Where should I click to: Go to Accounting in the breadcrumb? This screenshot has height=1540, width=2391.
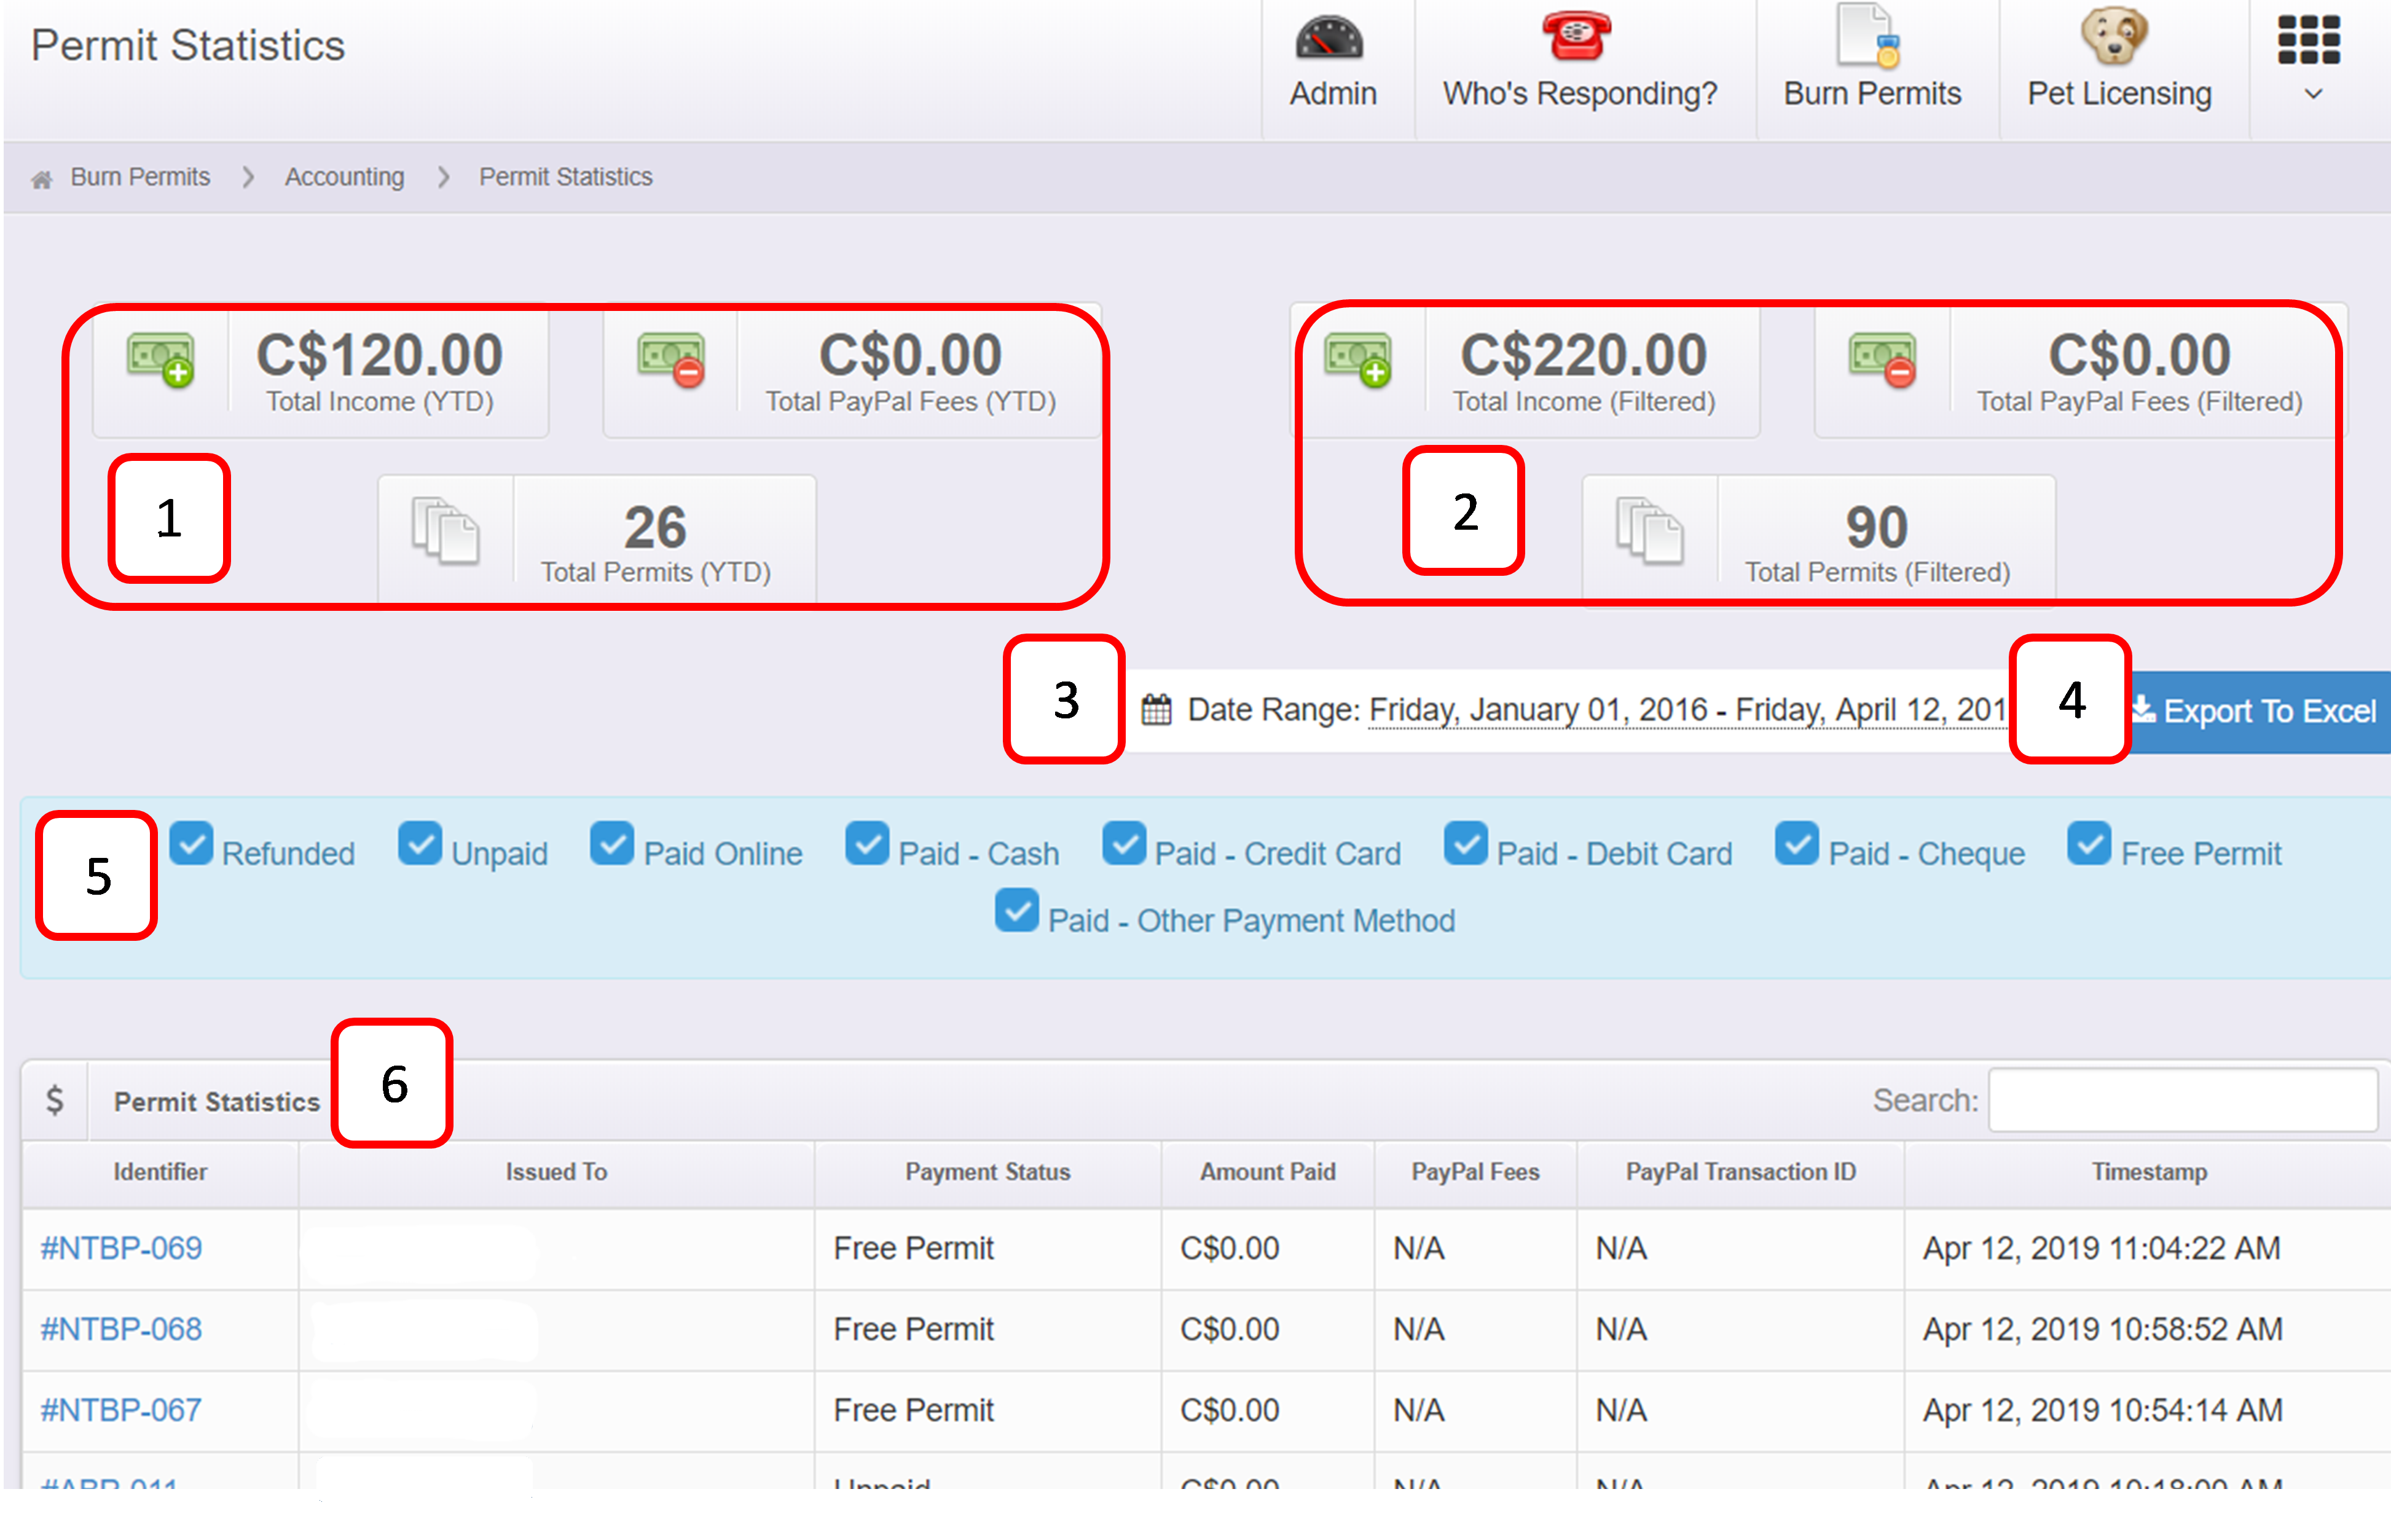coord(344,177)
